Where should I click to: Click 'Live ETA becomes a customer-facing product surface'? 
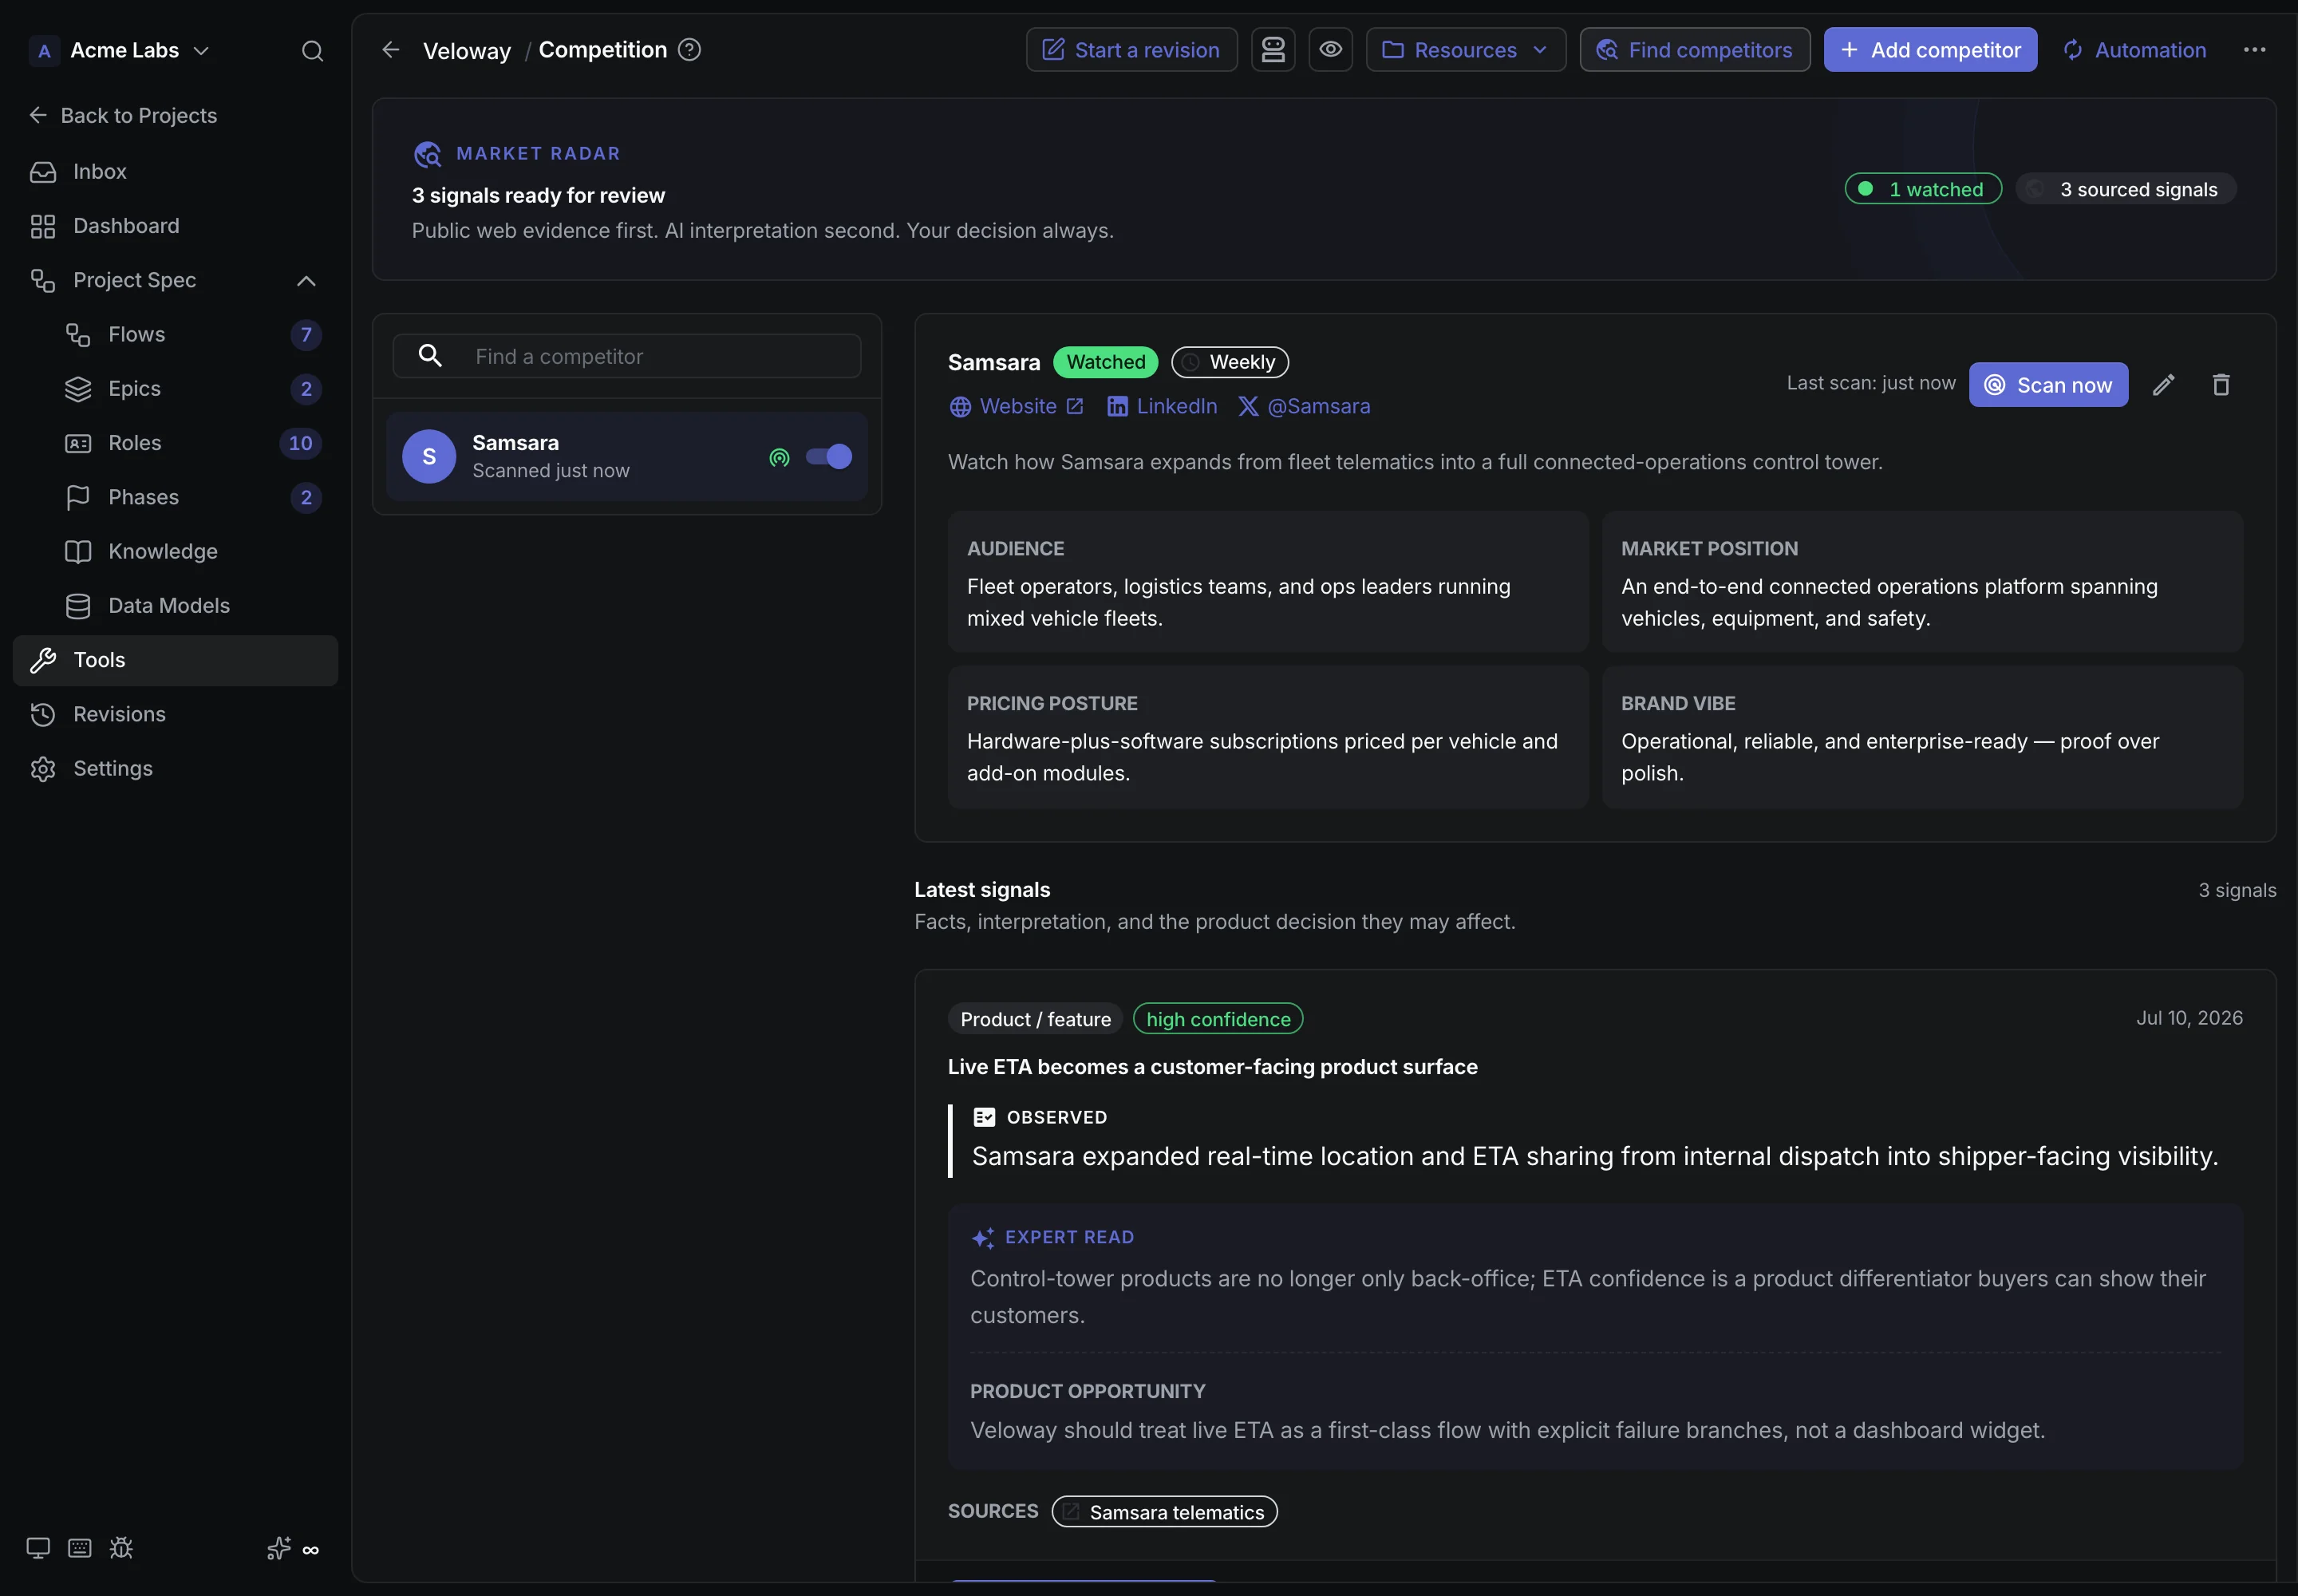tap(1212, 1067)
